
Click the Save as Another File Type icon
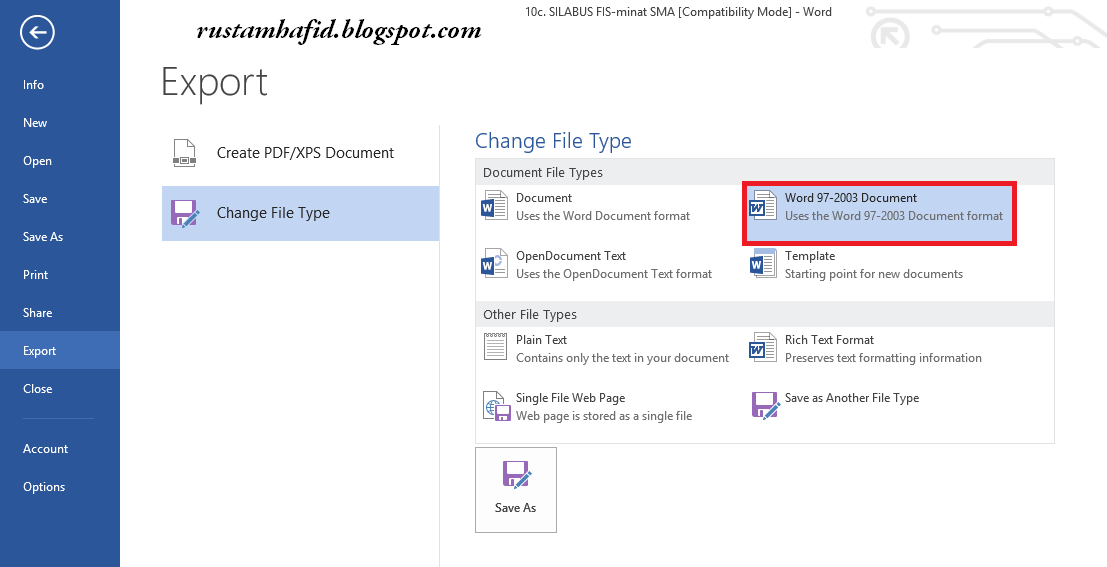(765, 406)
